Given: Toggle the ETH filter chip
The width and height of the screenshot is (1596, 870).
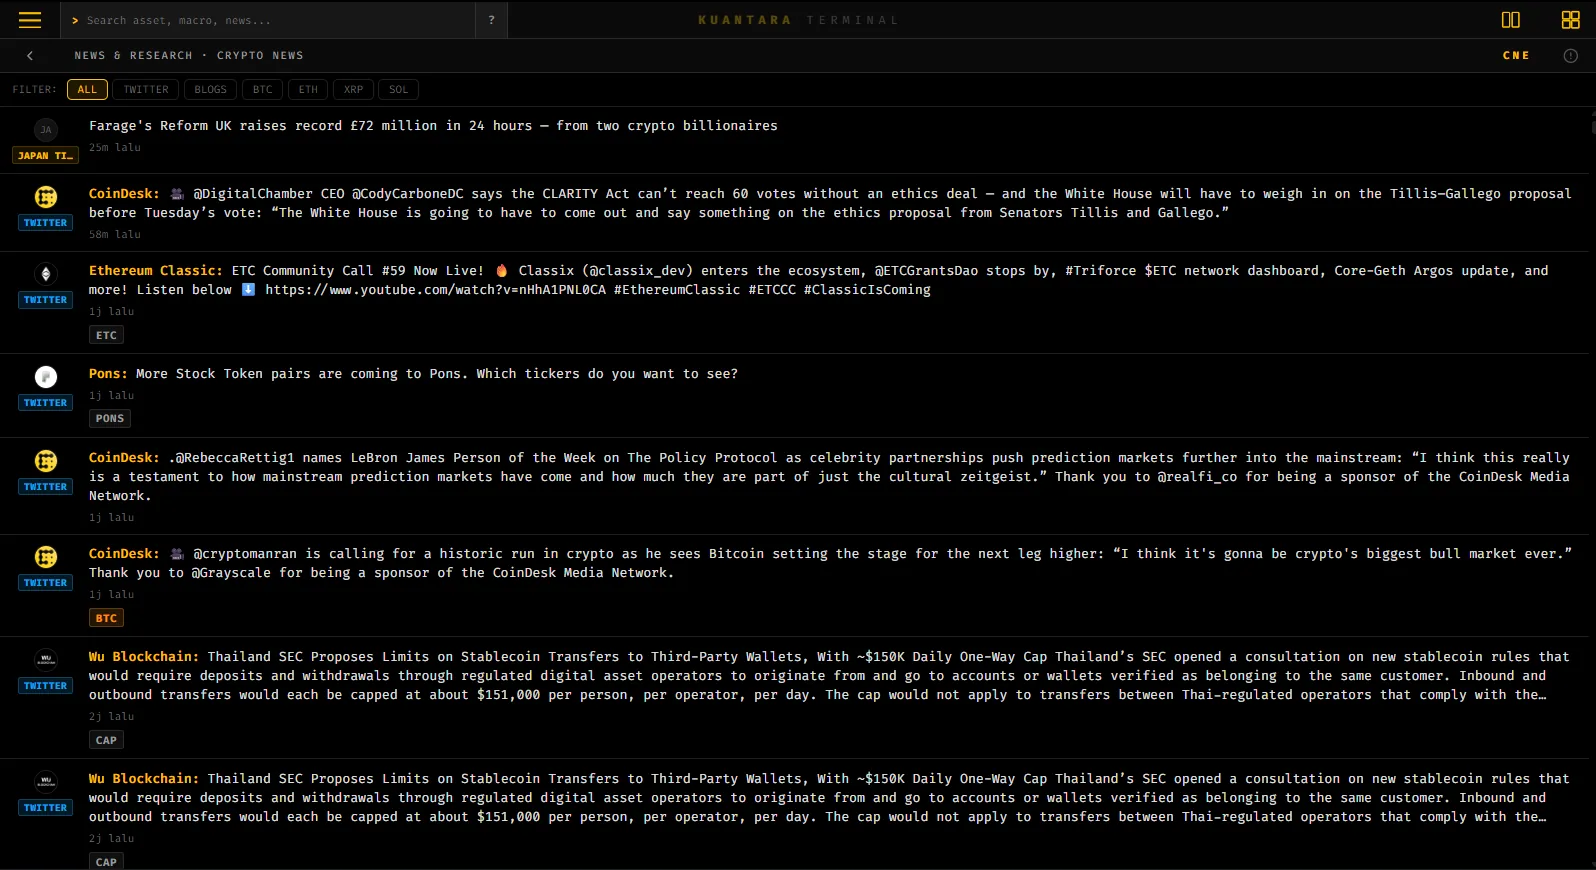Looking at the screenshot, I should [x=308, y=90].
